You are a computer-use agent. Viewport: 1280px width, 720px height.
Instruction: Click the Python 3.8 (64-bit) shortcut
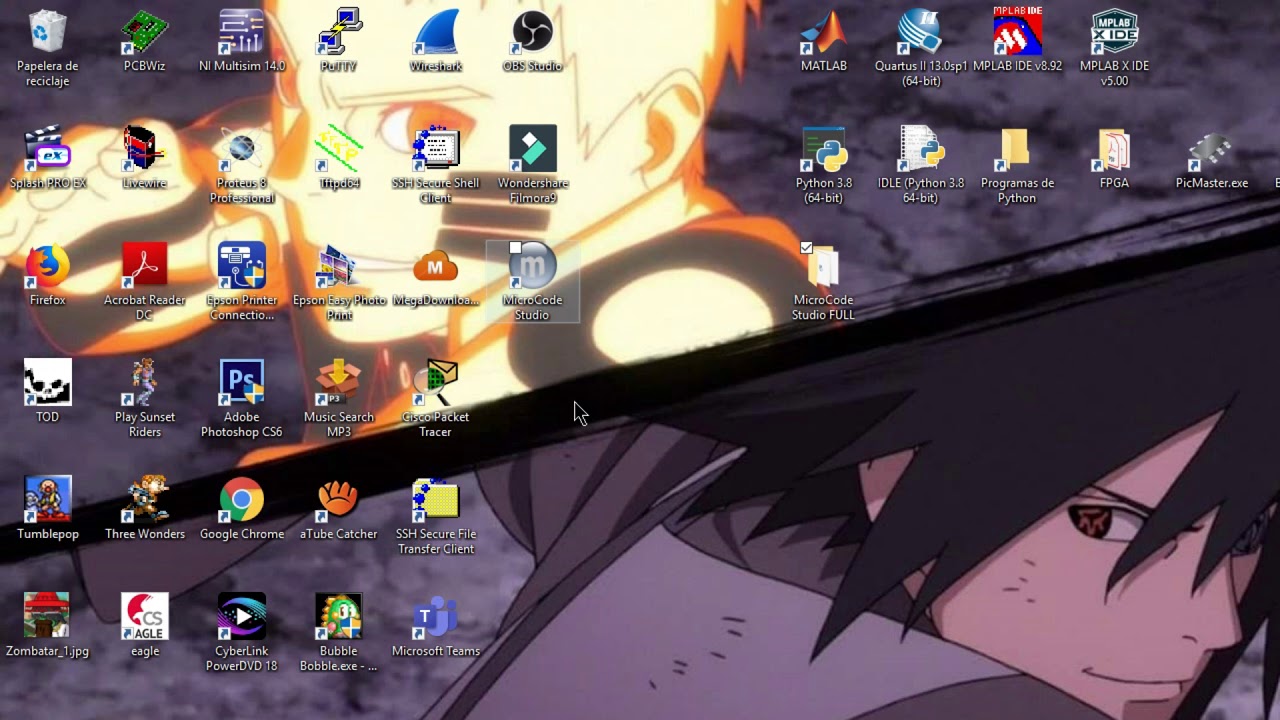[x=823, y=149]
